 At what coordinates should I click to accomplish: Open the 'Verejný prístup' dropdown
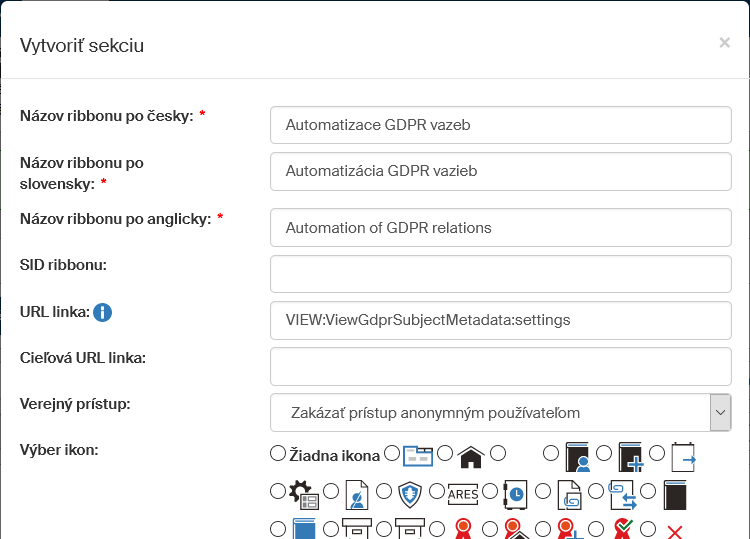[490, 412]
